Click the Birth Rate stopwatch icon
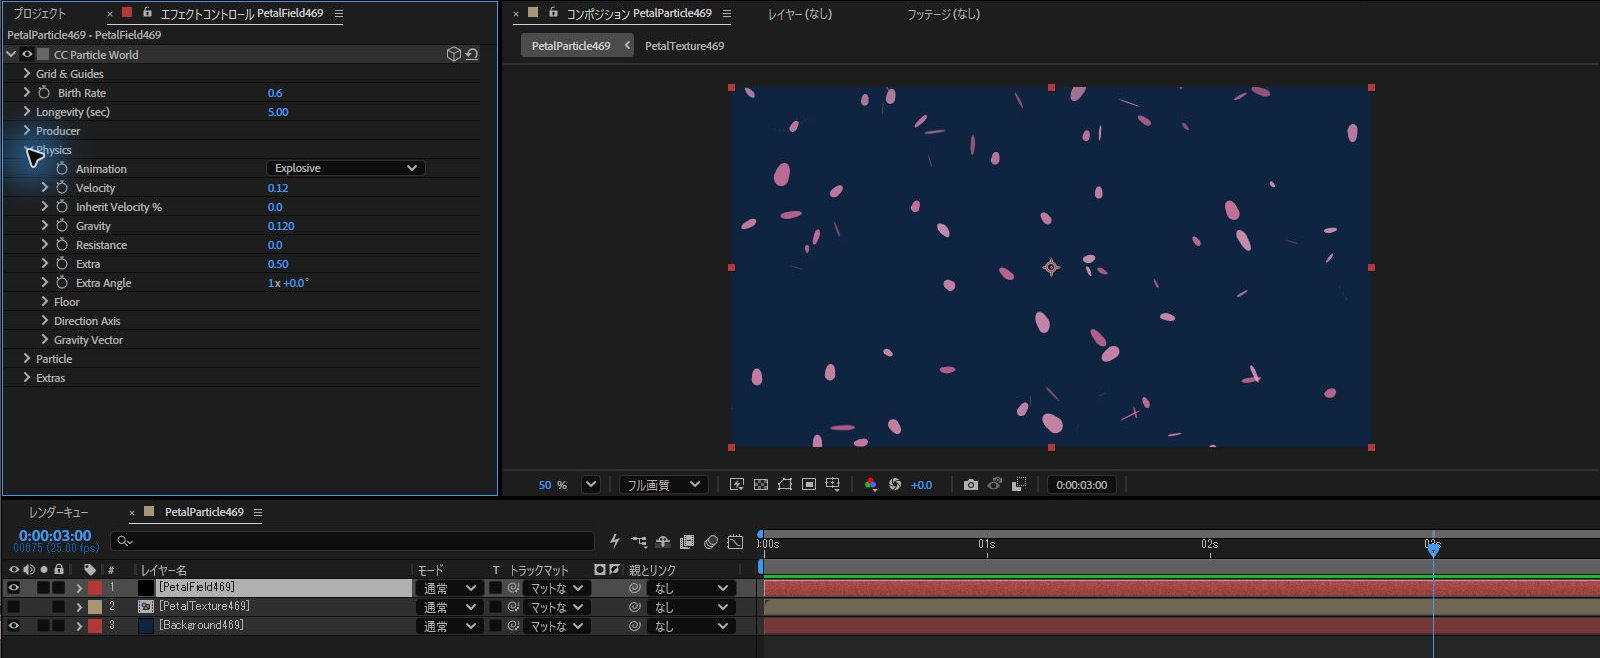 pos(44,92)
